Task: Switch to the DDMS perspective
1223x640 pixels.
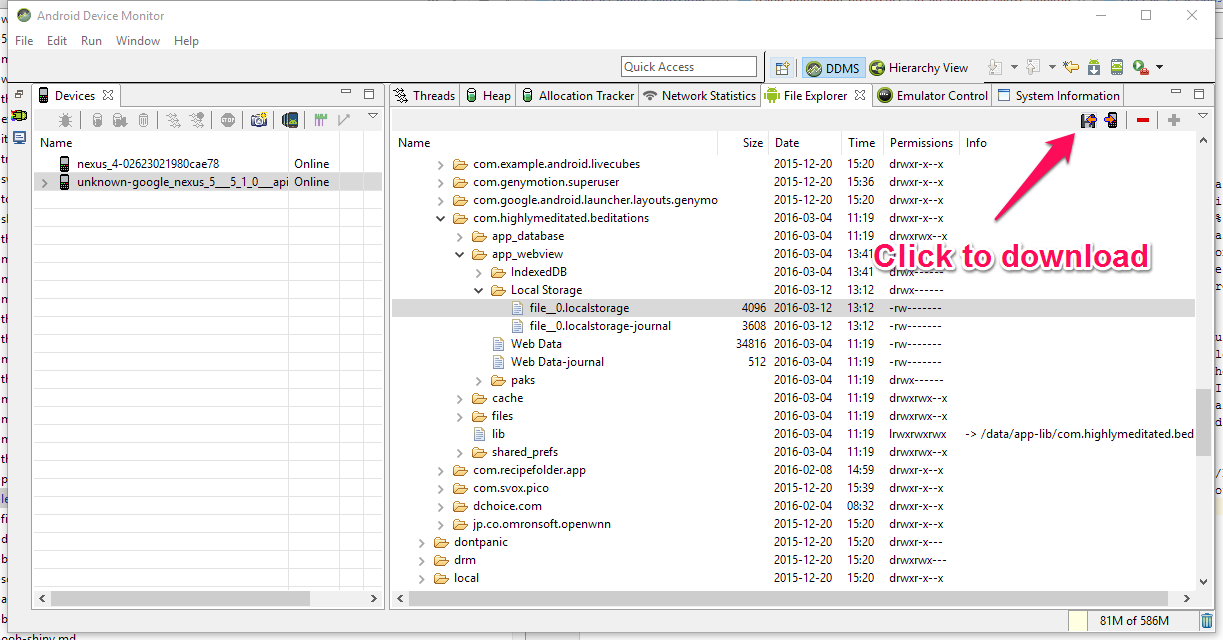Action: [x=832, y=68]
